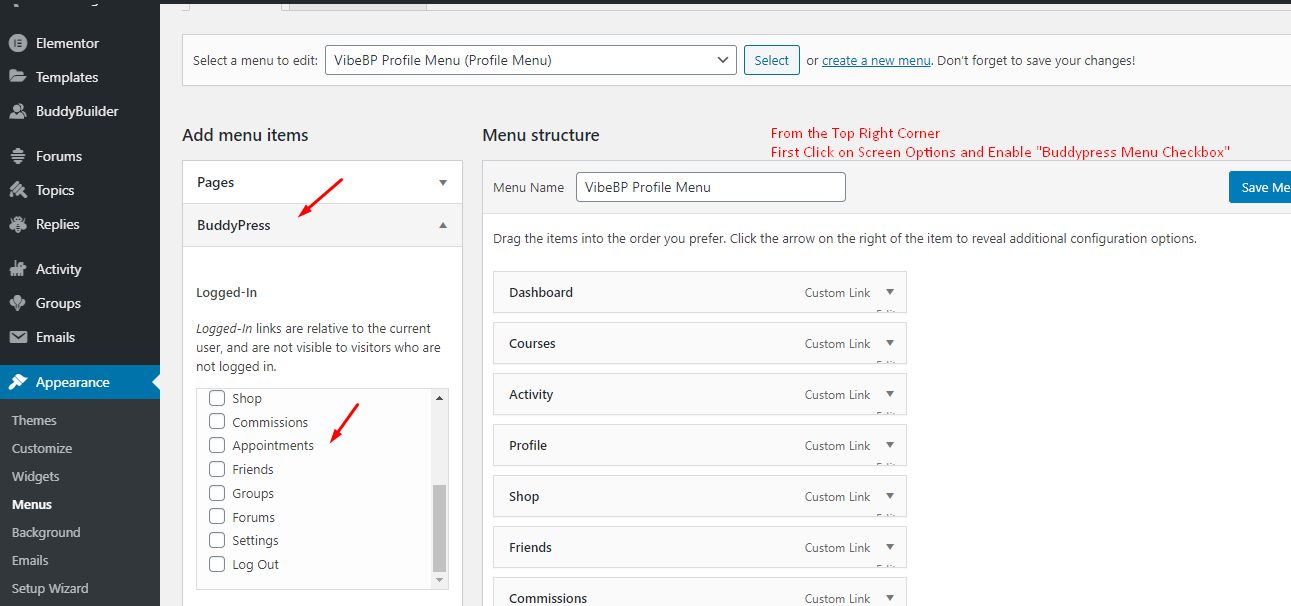Open the Menus submenu item

[32, 504]
